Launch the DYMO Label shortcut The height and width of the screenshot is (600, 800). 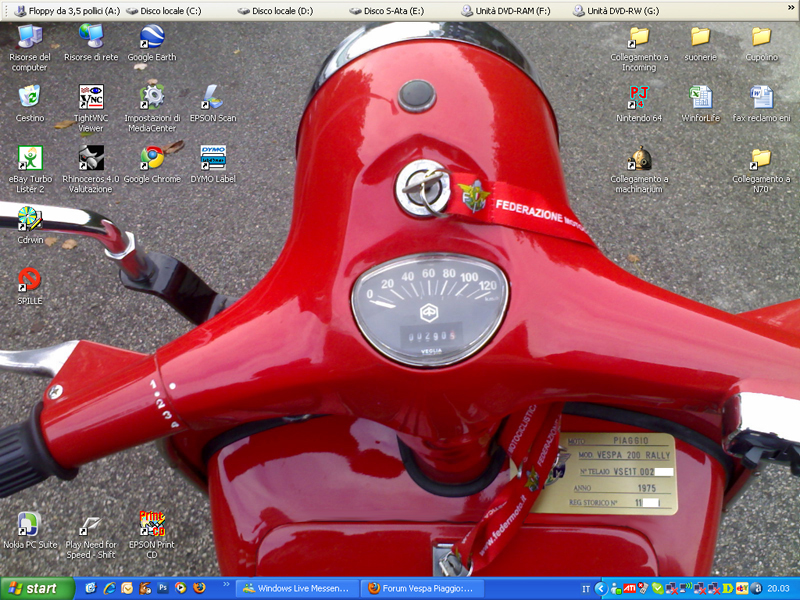213,164
